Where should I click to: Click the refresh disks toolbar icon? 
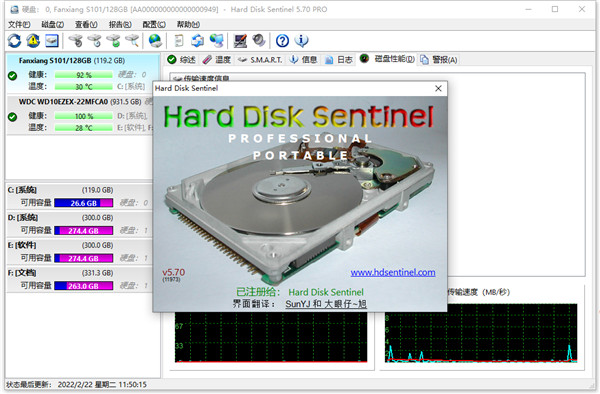pos(15,41)
